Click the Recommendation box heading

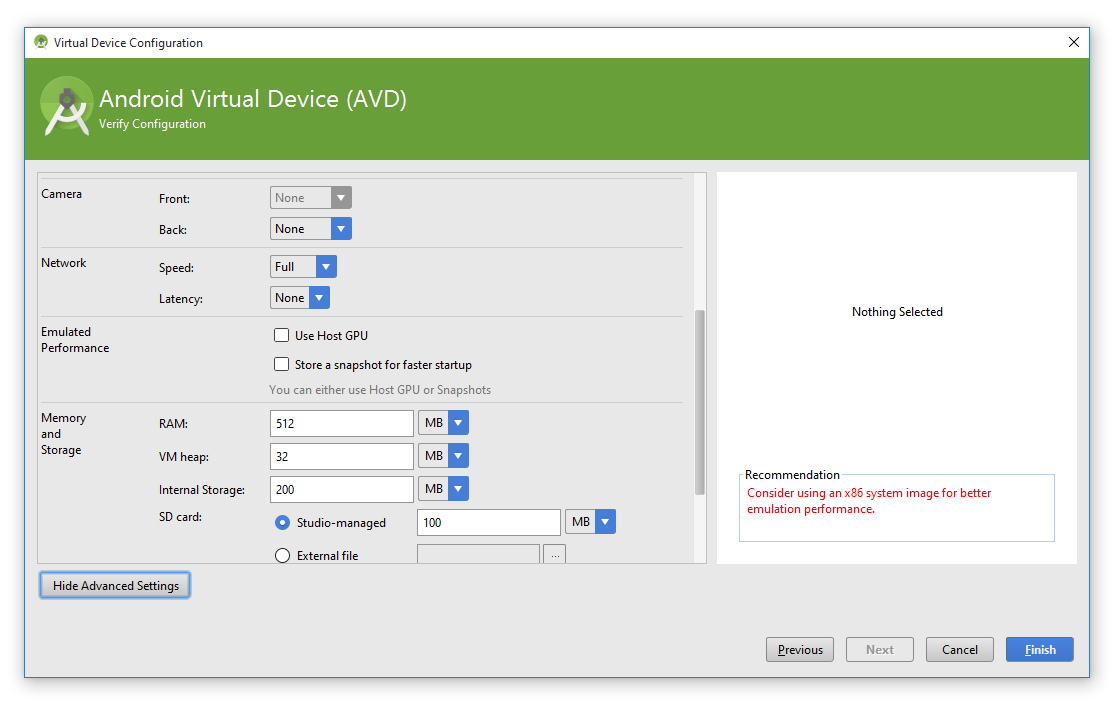point(792,474)
